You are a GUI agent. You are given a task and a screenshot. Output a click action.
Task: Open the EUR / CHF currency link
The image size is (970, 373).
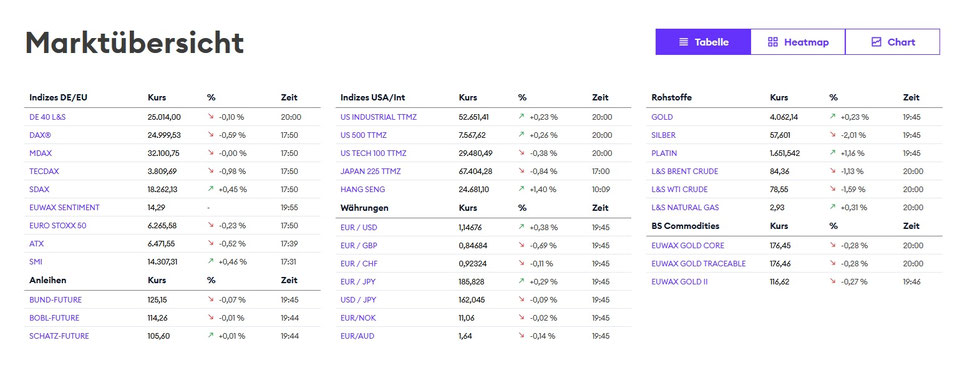[358, 264]
